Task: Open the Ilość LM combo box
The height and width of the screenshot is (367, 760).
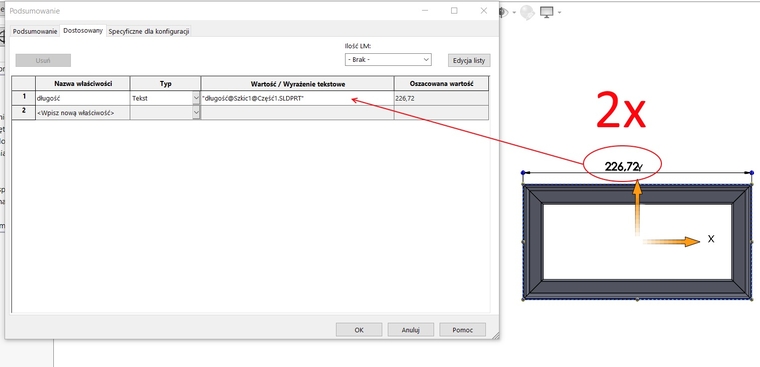Action: pos(388,60)
